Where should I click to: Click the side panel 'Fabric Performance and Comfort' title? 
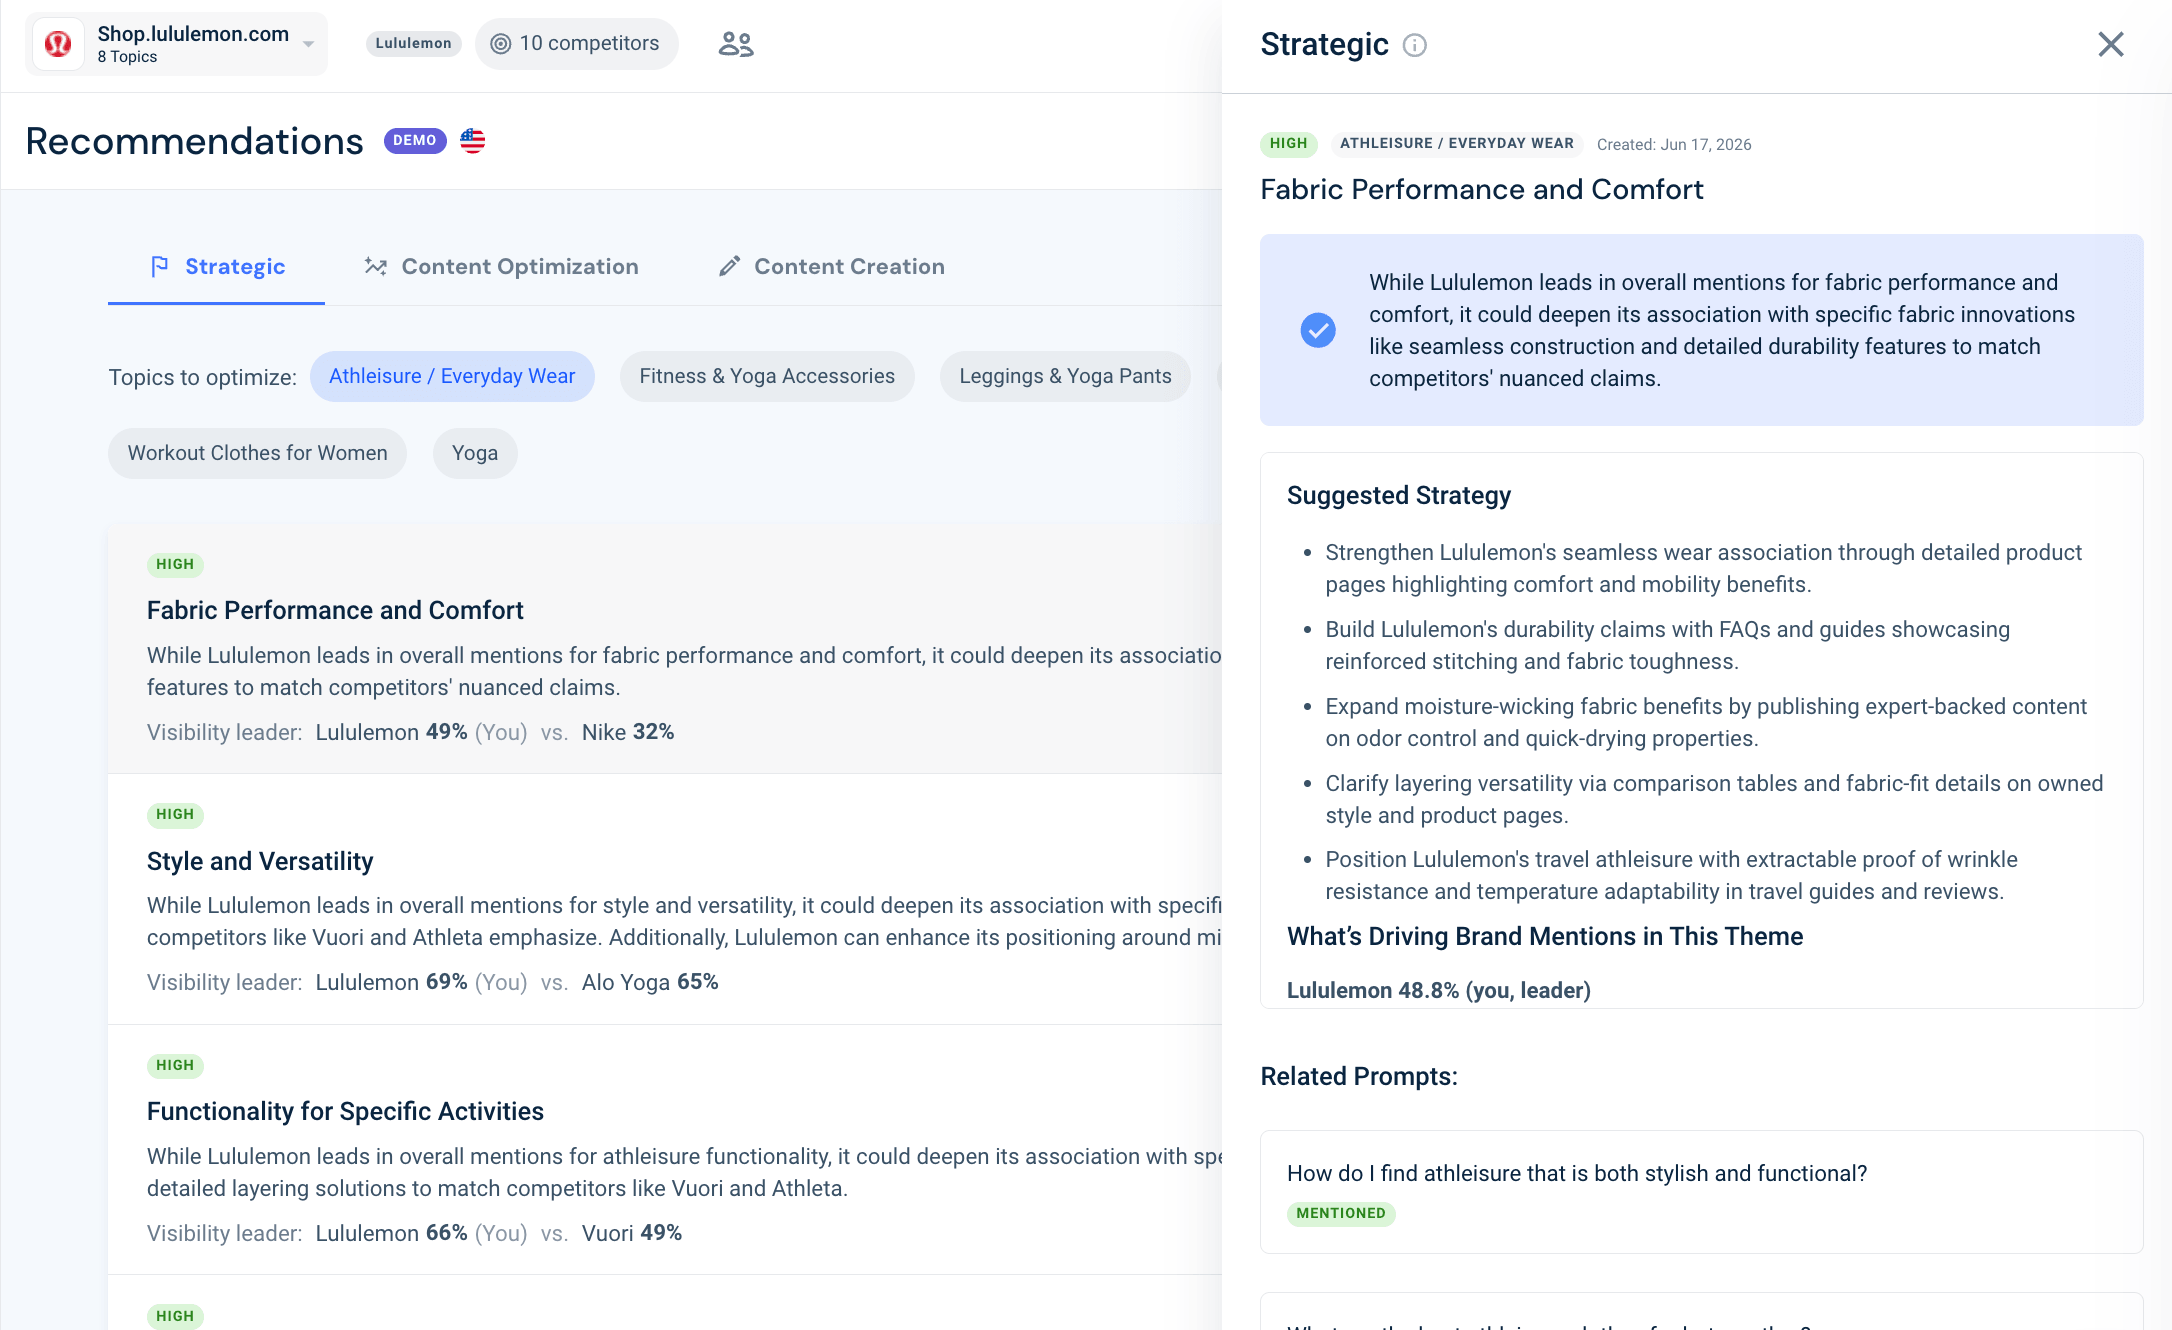1482,190
